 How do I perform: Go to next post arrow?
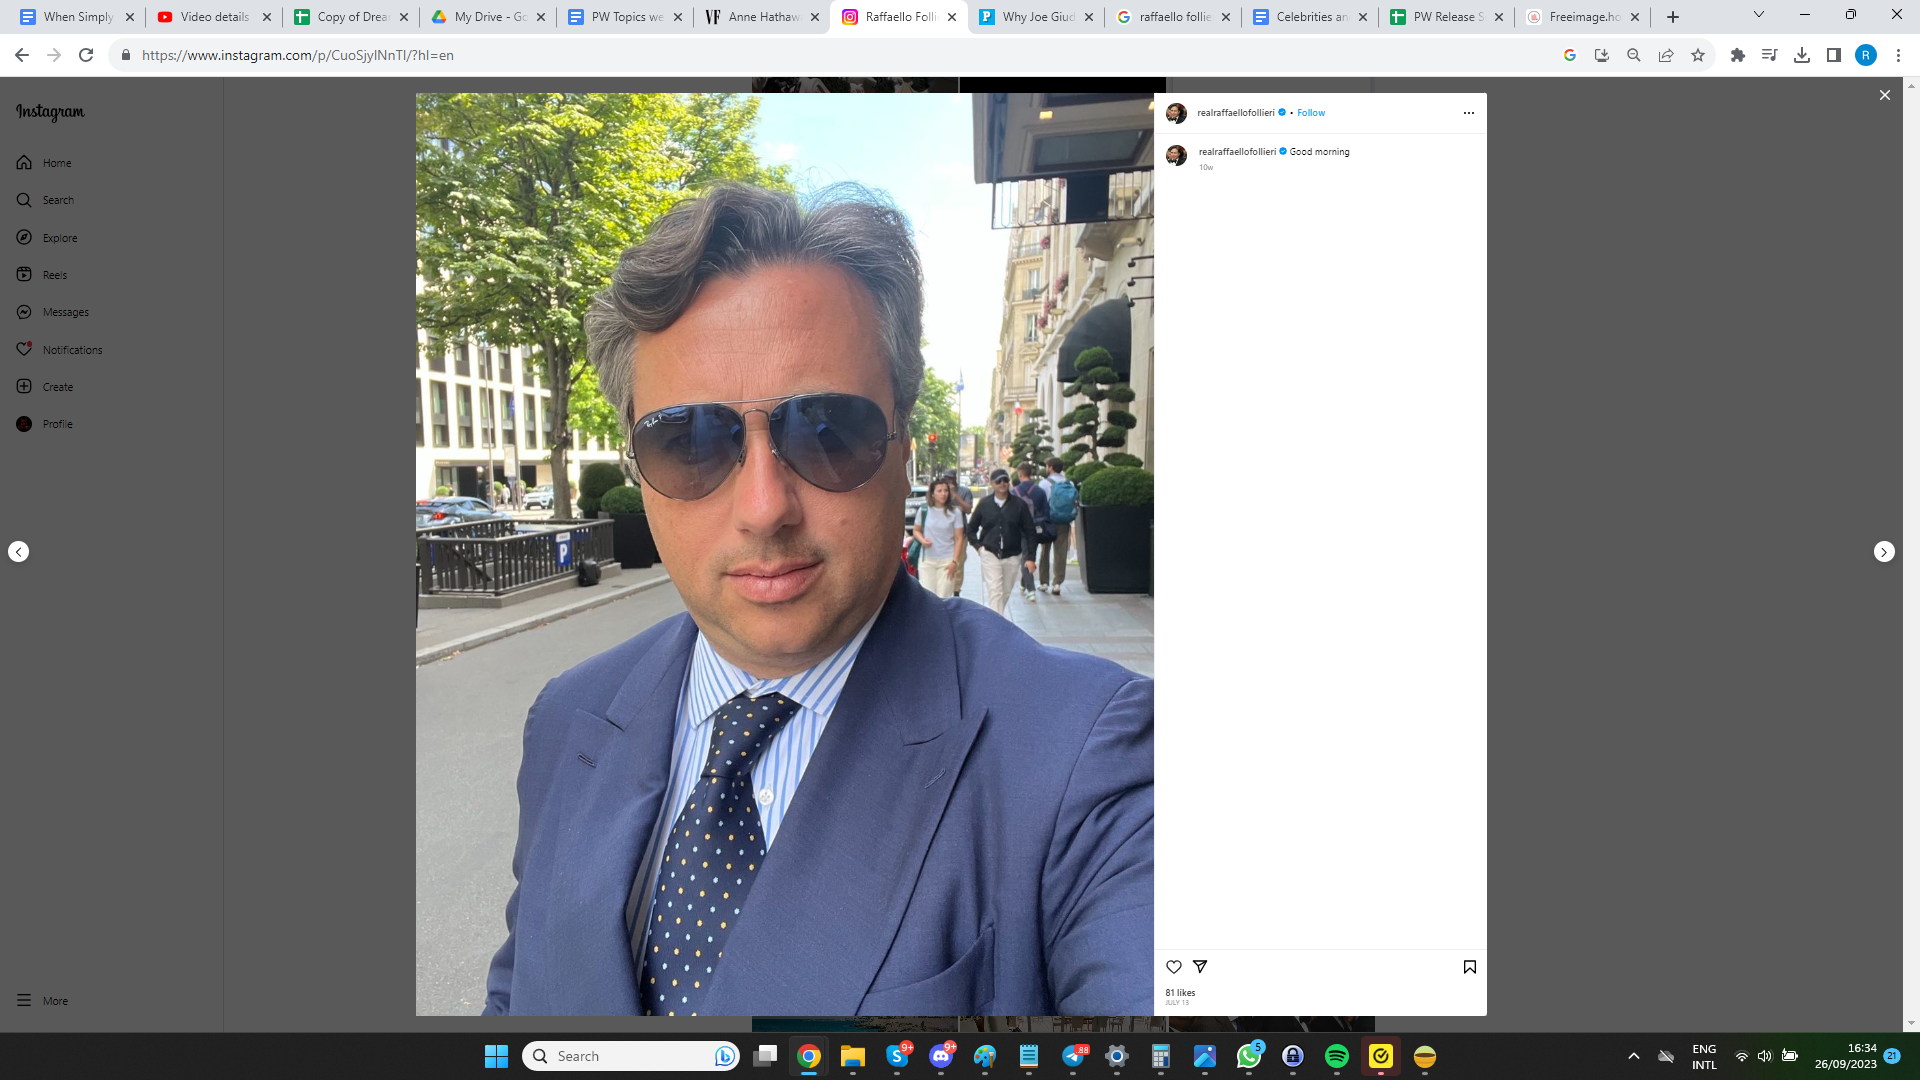tap(1884, 552)
